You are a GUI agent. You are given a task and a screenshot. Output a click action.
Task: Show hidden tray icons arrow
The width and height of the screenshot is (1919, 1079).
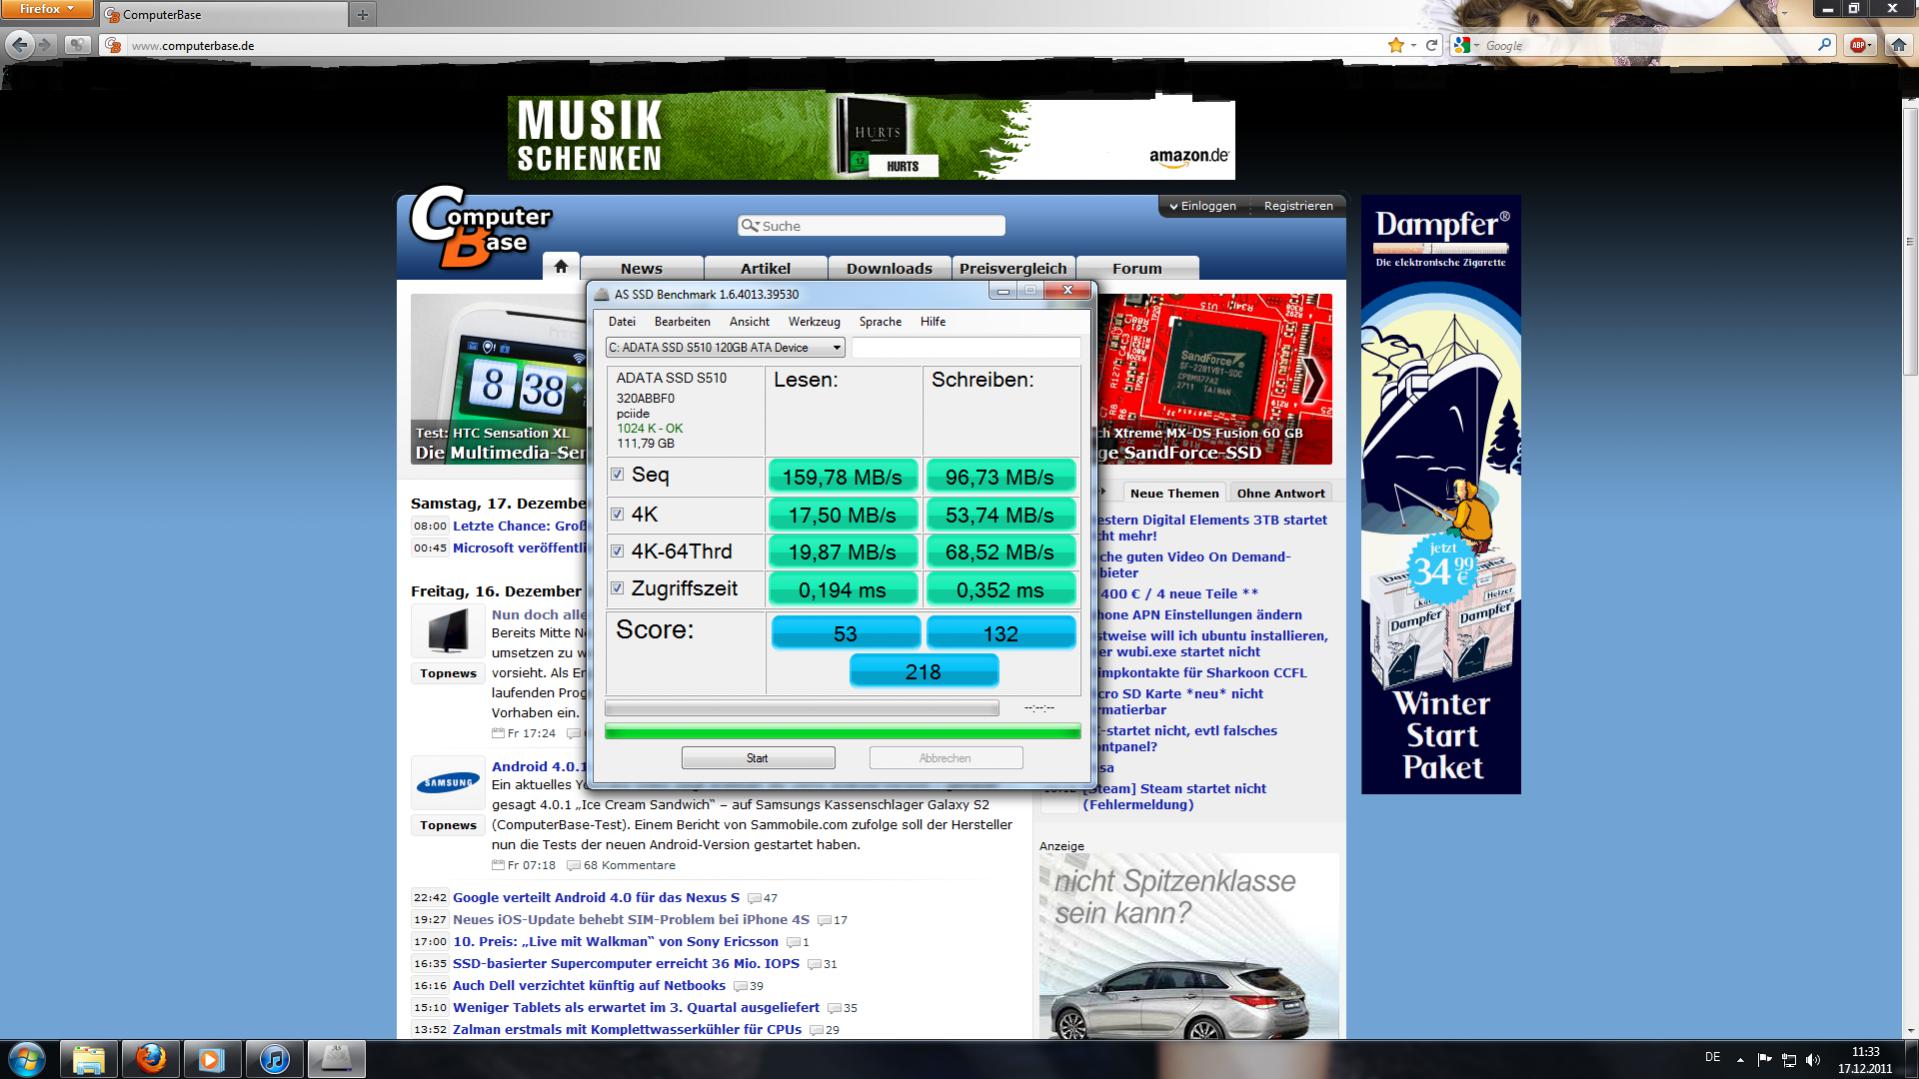pos(1740,1059)
